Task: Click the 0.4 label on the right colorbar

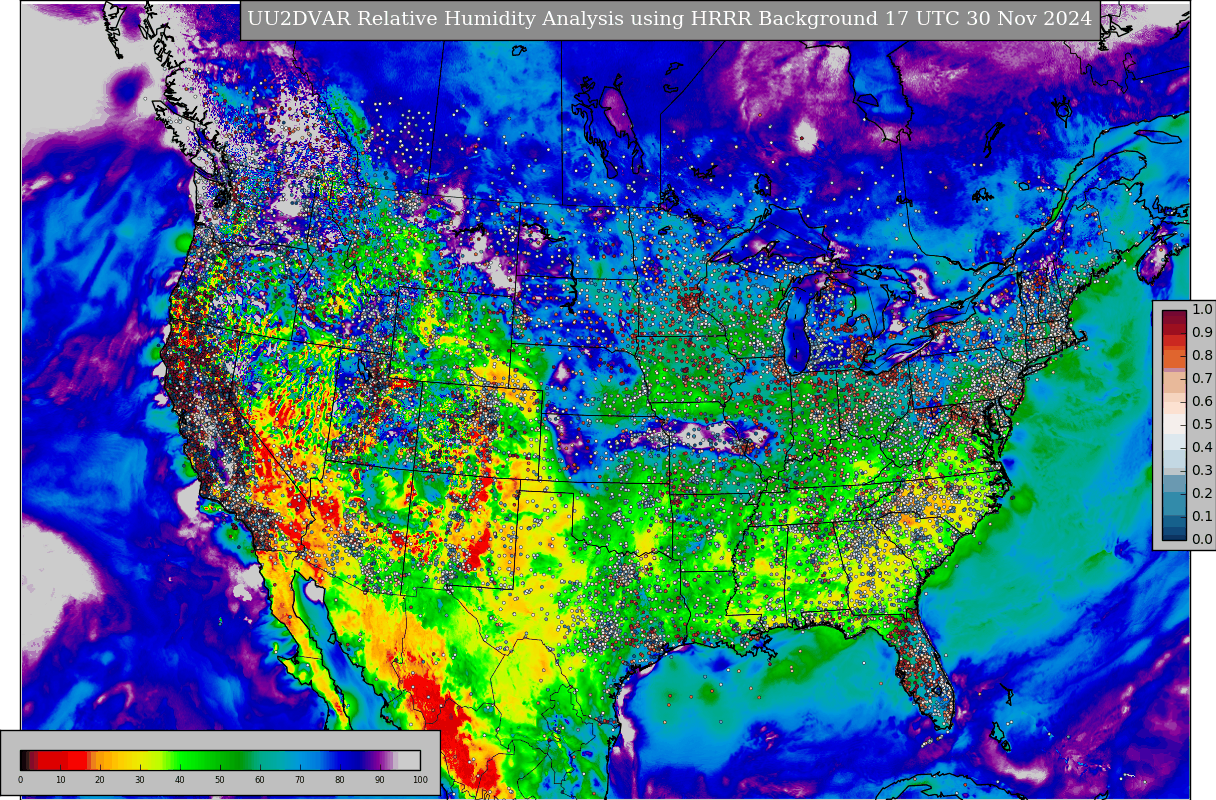Action: [1202, 448]
